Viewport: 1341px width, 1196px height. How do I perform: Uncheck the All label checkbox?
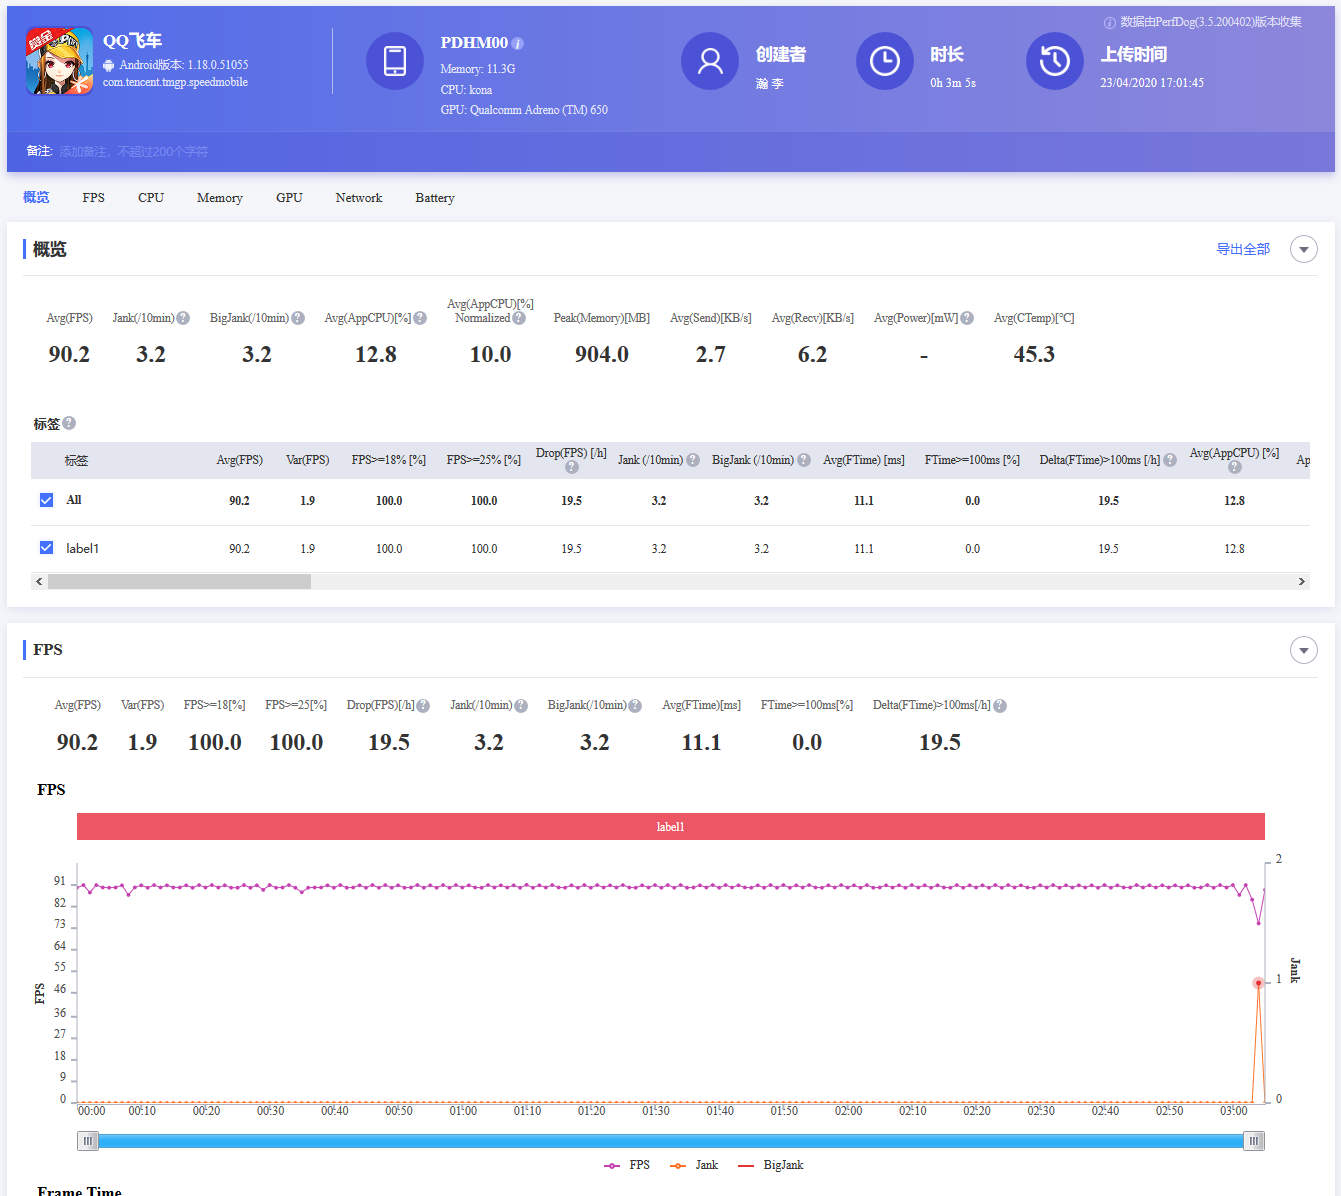[46, 500]
